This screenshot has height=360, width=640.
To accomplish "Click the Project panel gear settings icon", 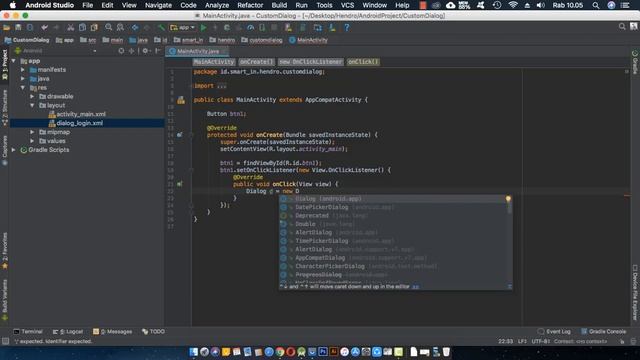I will pyautogui.click(x=145, y=51).
